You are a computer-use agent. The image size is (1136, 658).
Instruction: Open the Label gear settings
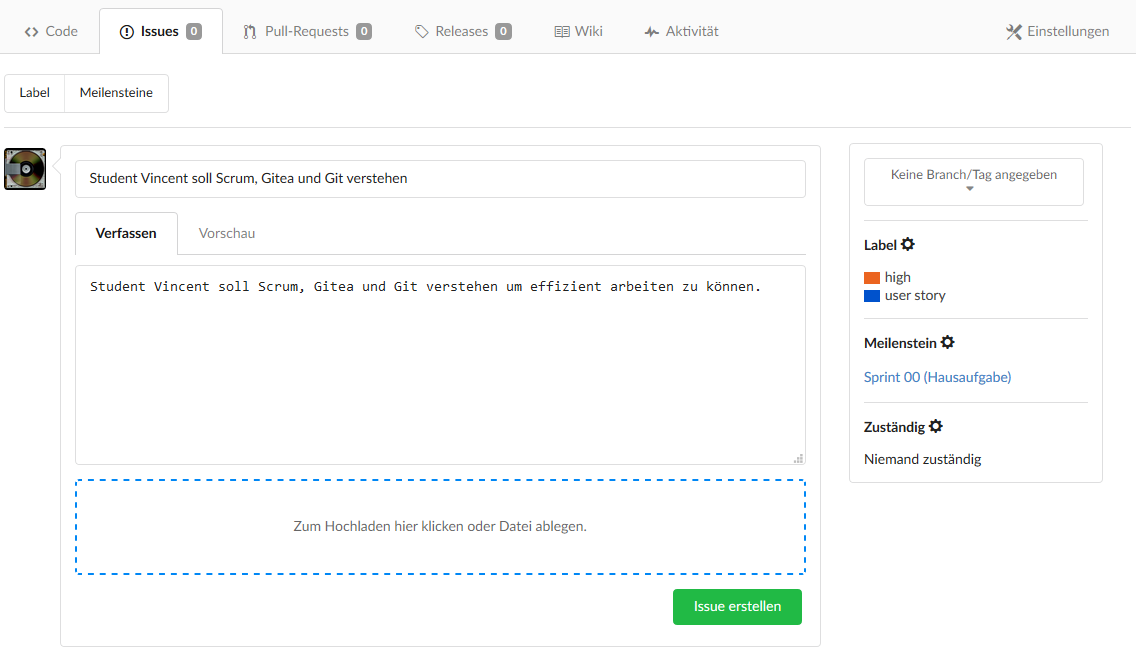[908, 245]
